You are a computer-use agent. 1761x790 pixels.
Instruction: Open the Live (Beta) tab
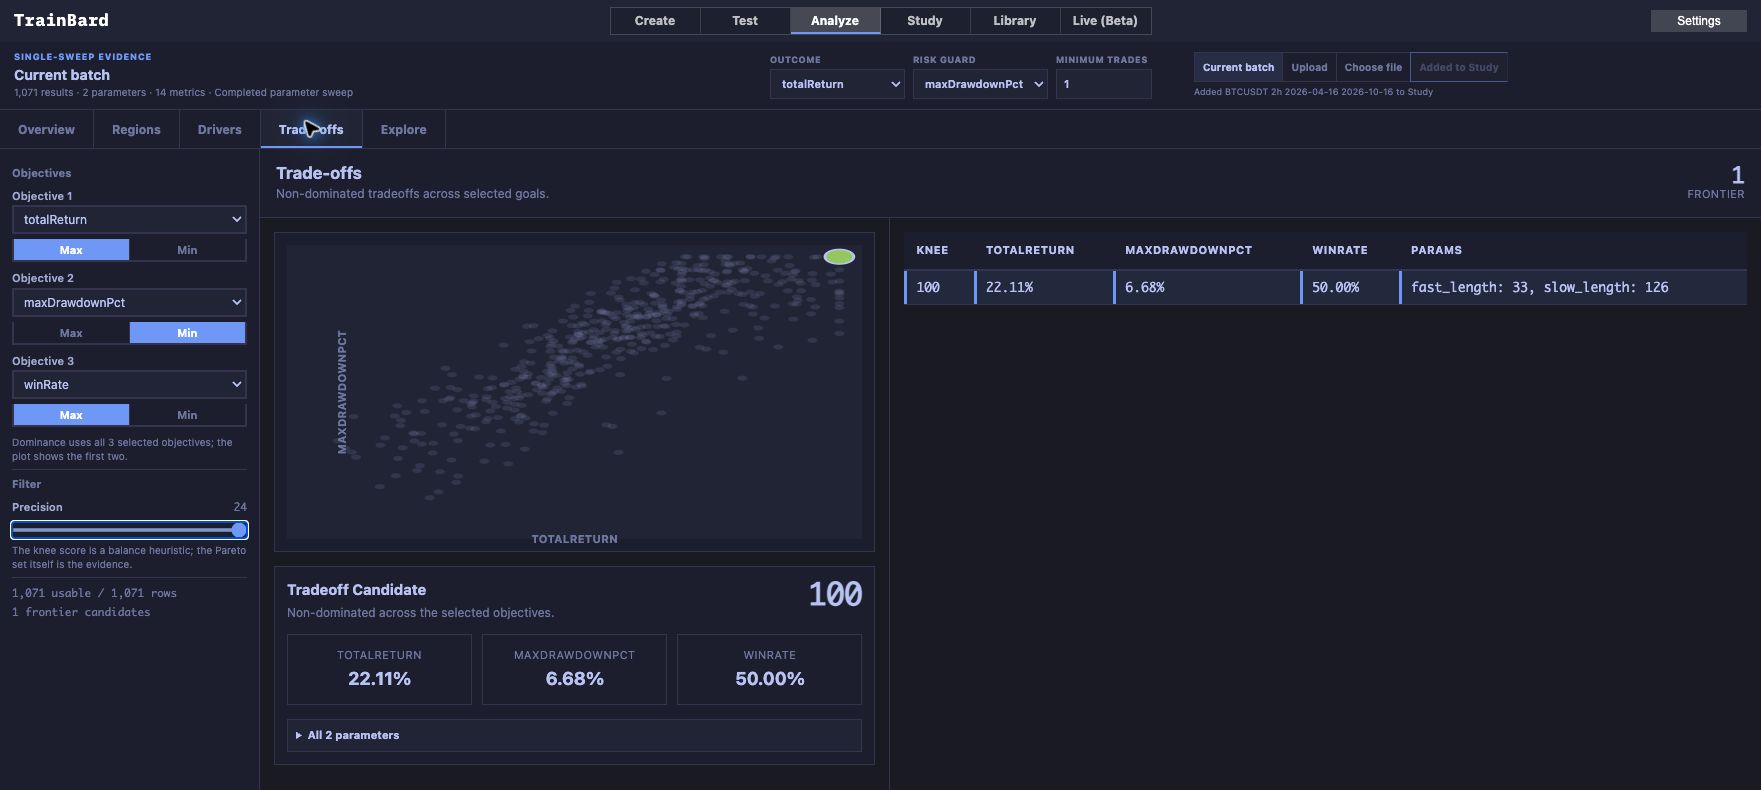pos(1105,21)
